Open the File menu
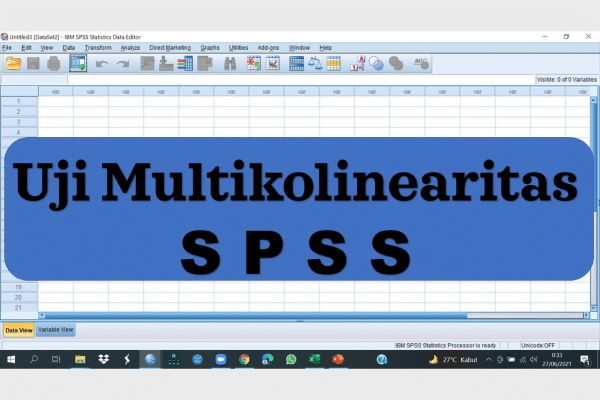The width and height of the screenshot is (600, 400). (7, 48)
